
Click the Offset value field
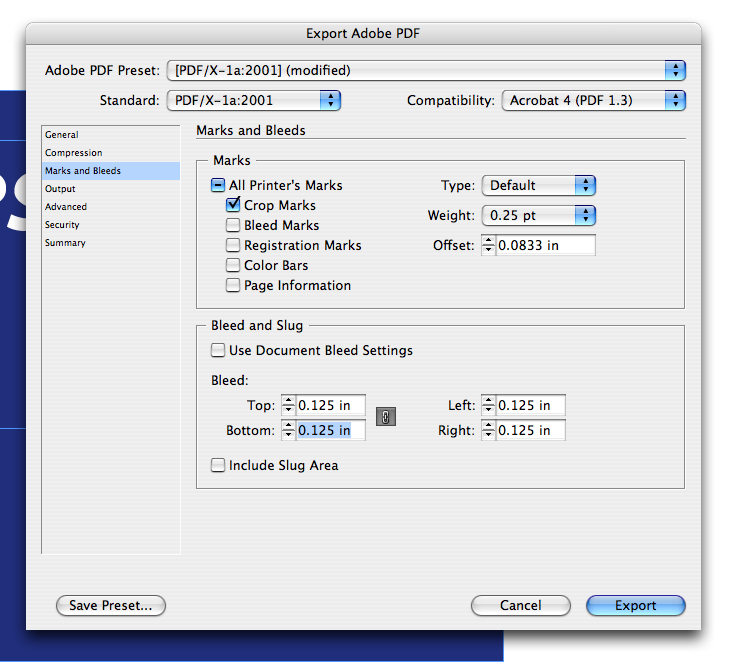pyautogui.click(x=545, y=245)
